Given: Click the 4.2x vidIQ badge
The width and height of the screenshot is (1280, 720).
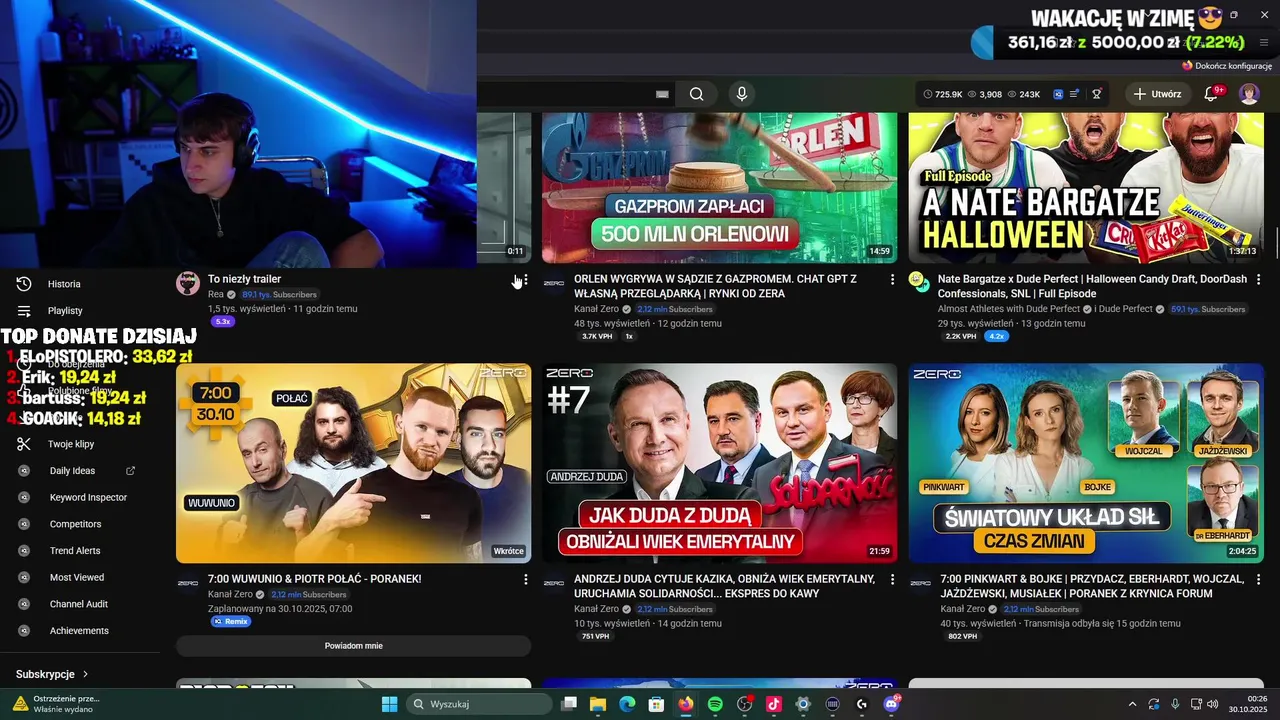Looking at the screenshot, I should pos(996,337).
